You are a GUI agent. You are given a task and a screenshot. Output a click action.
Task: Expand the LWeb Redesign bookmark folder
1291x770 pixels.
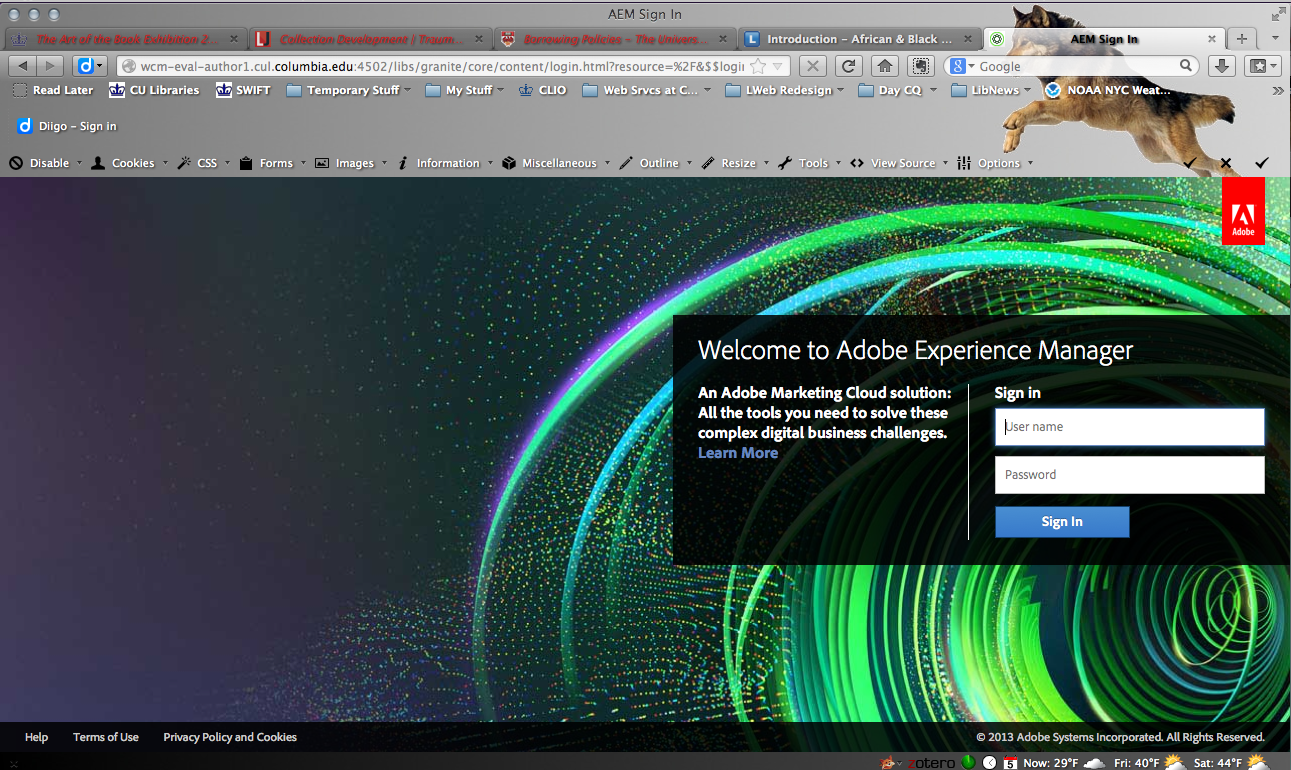[784, 90]
